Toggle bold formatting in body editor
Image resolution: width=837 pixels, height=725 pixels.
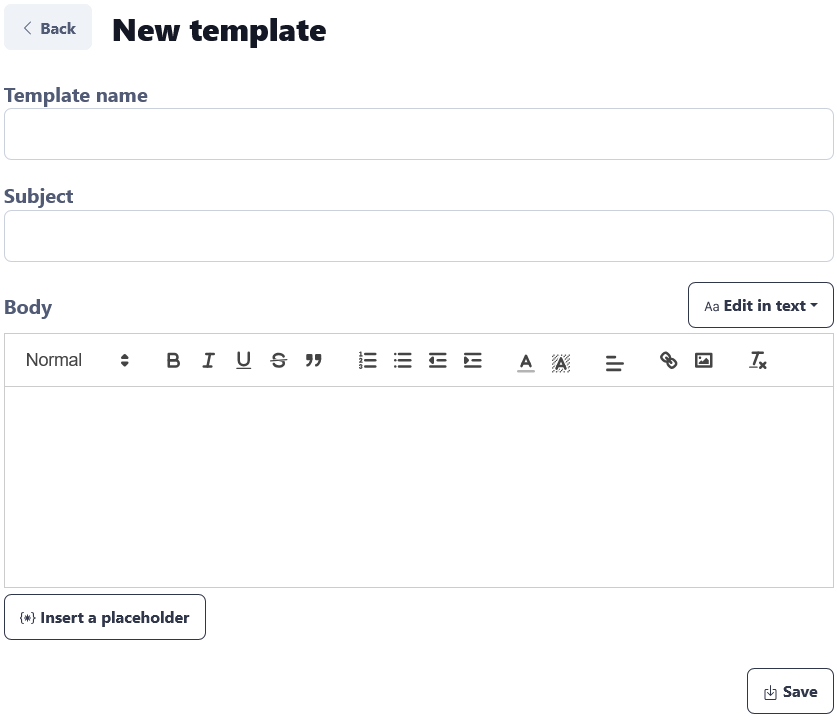pos(173,360)
